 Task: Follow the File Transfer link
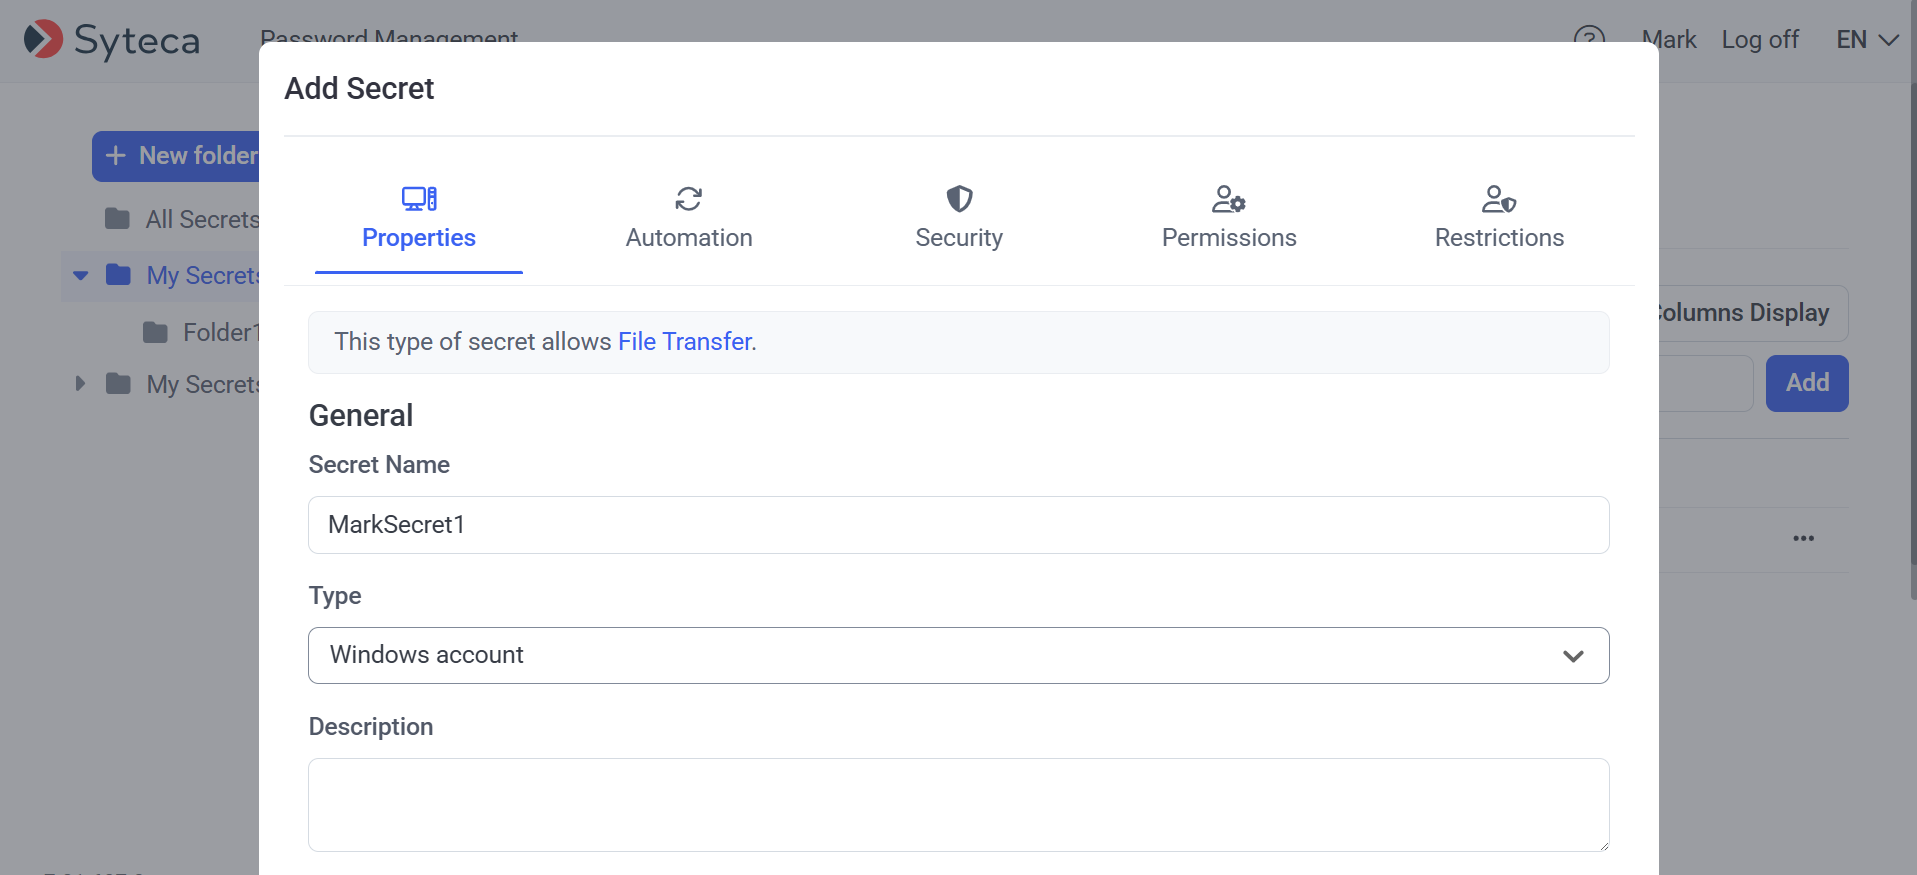(684, 342)
